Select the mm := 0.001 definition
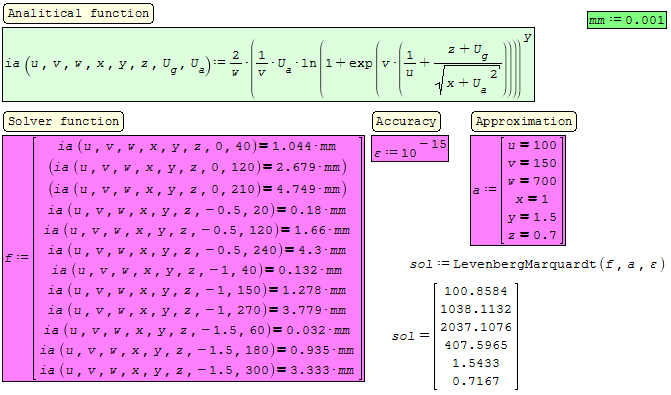 [626, 20]
